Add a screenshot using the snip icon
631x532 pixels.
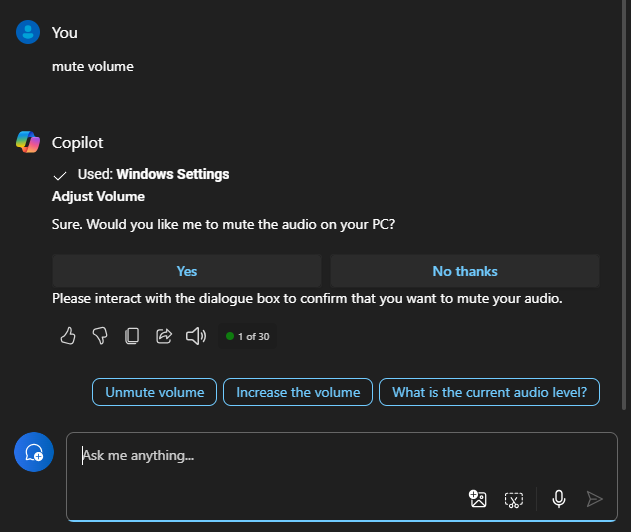(x=514, y=500)
